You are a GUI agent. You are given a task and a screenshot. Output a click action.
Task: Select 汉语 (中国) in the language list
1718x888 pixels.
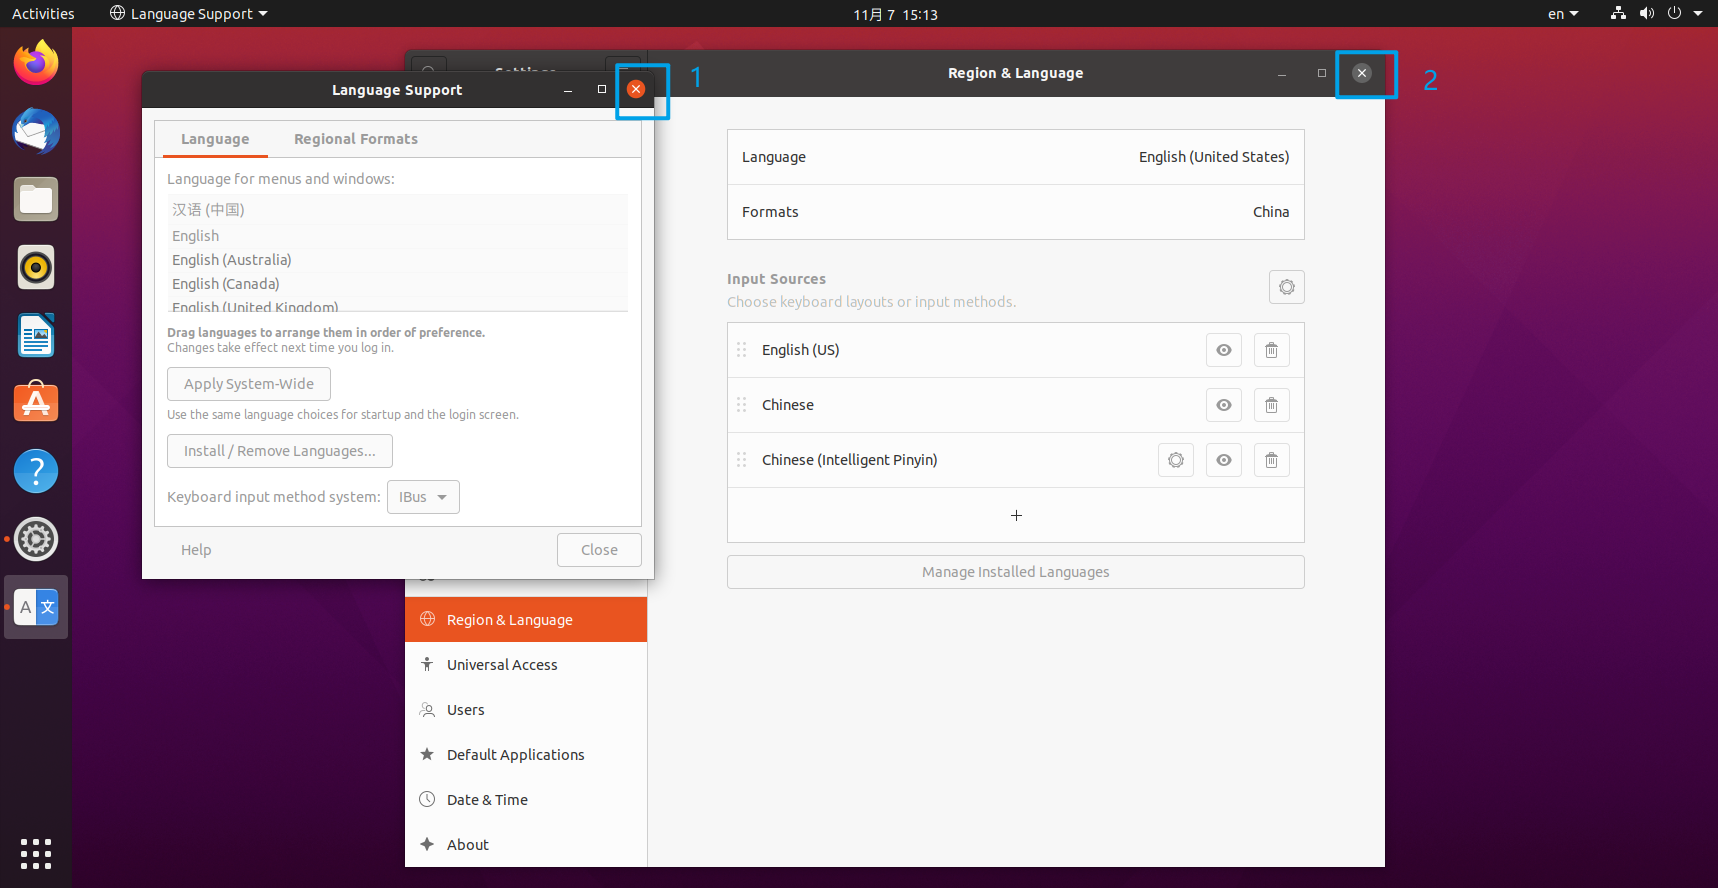coord(398,210)
